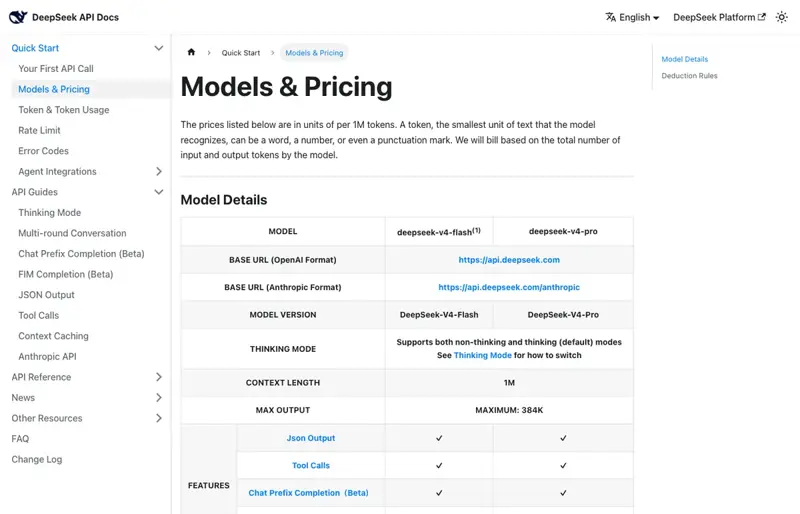
Task: Click the home icon in breadcrumb
Action: pos(191,52)
